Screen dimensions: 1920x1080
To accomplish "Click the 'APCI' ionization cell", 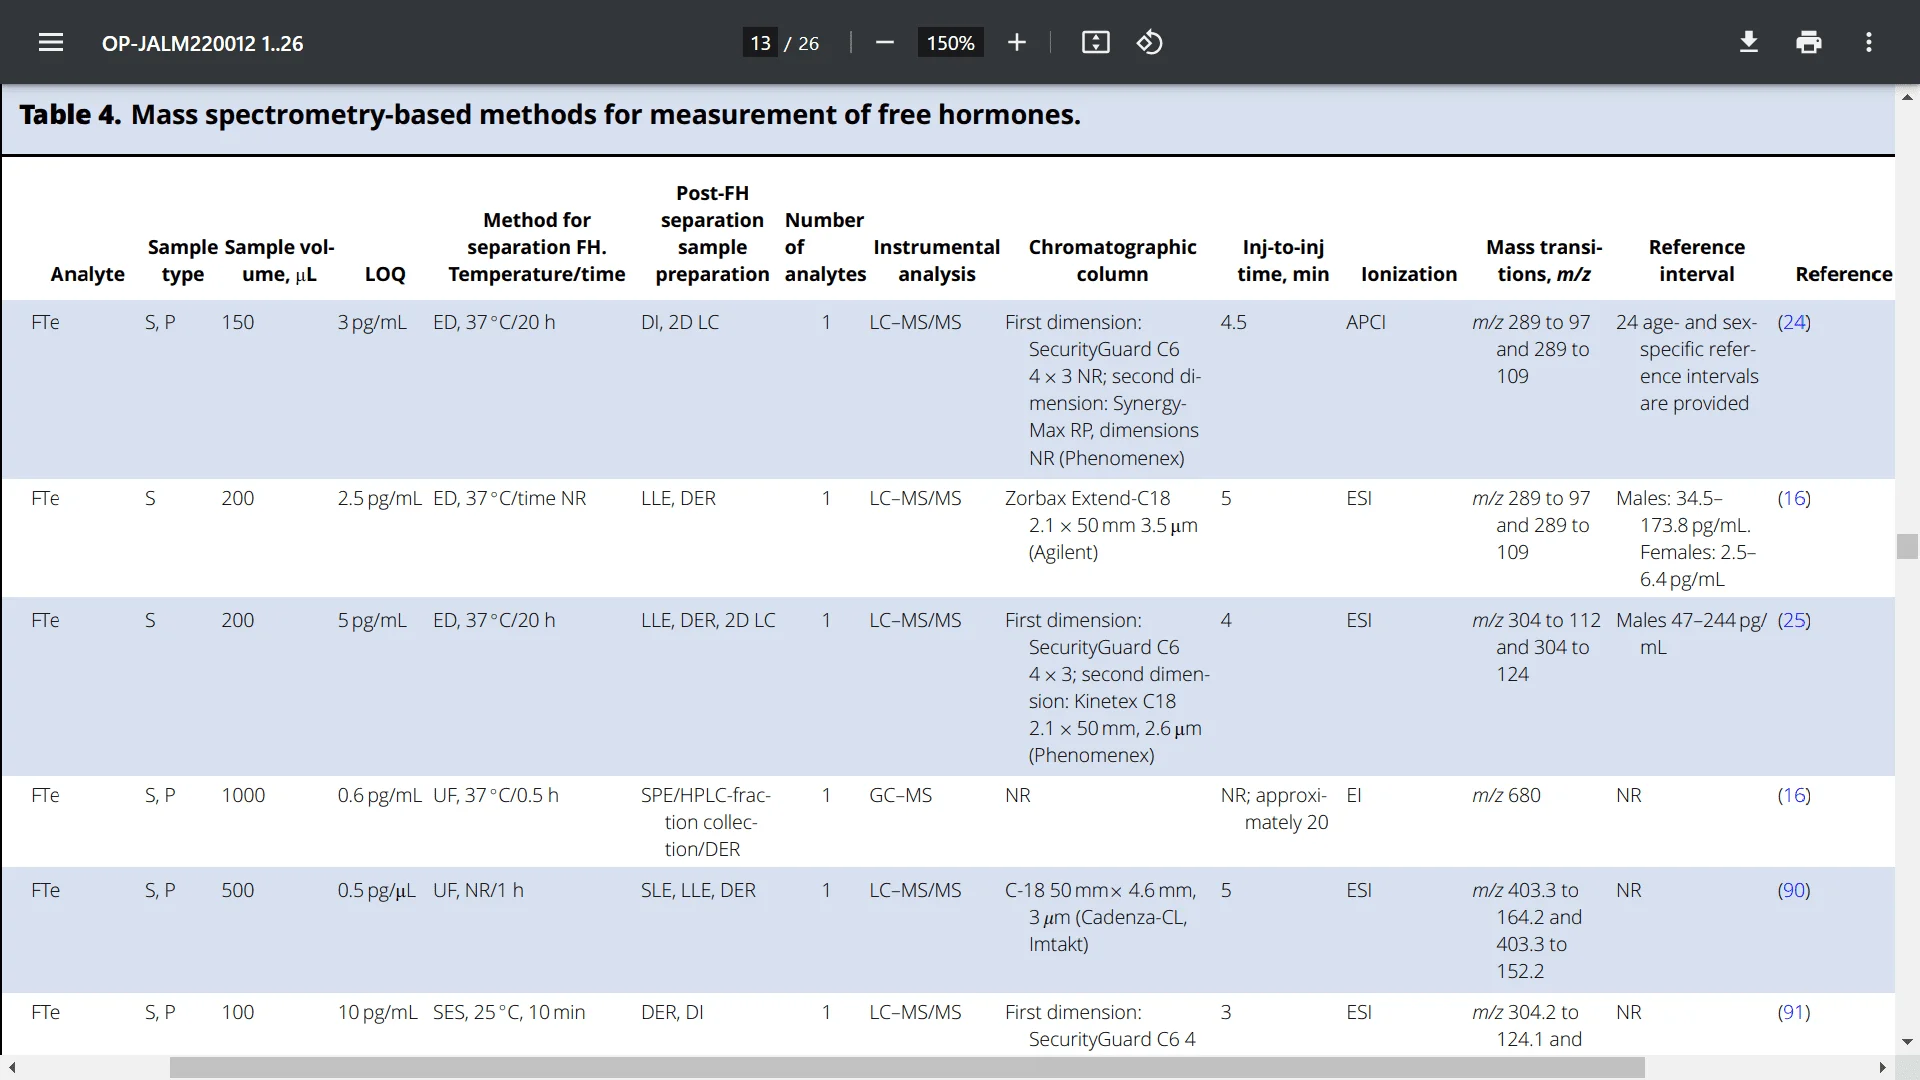I will click(x=1366, y=322).
